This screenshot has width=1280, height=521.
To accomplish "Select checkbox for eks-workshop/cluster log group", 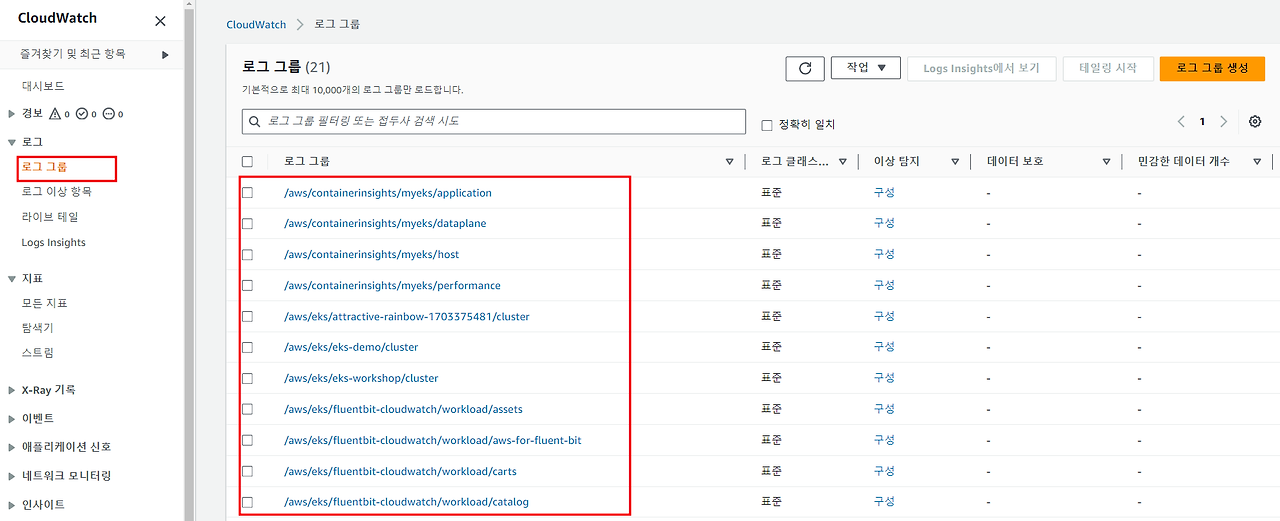I will 248,378.
